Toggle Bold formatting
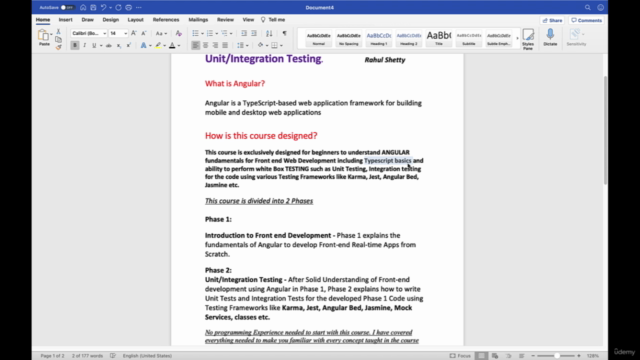Screen dimensions: 640x360 point(75,45)
